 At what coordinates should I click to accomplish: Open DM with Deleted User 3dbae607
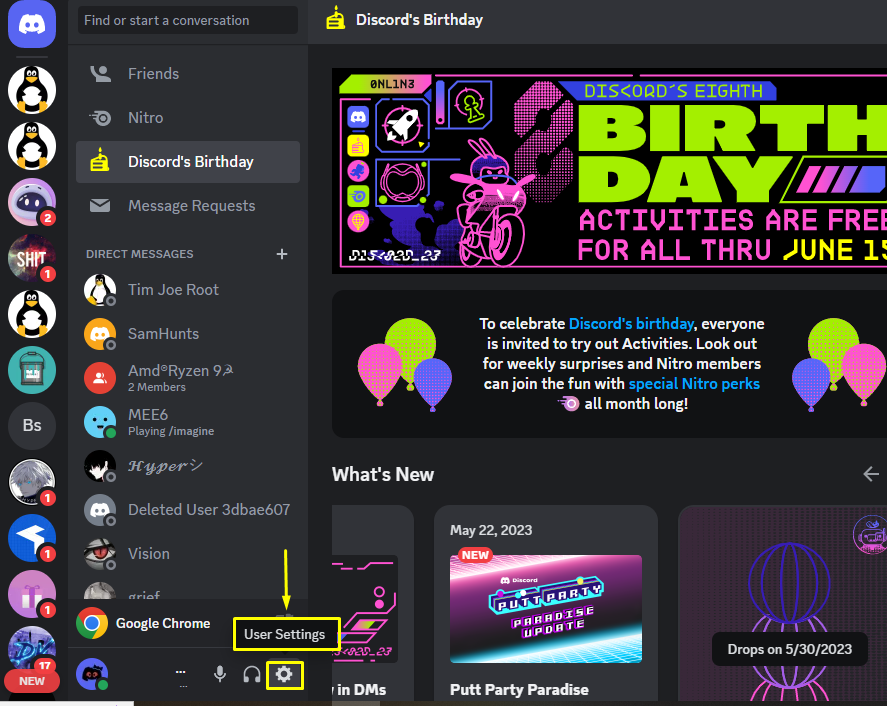(x=188, y=510)
